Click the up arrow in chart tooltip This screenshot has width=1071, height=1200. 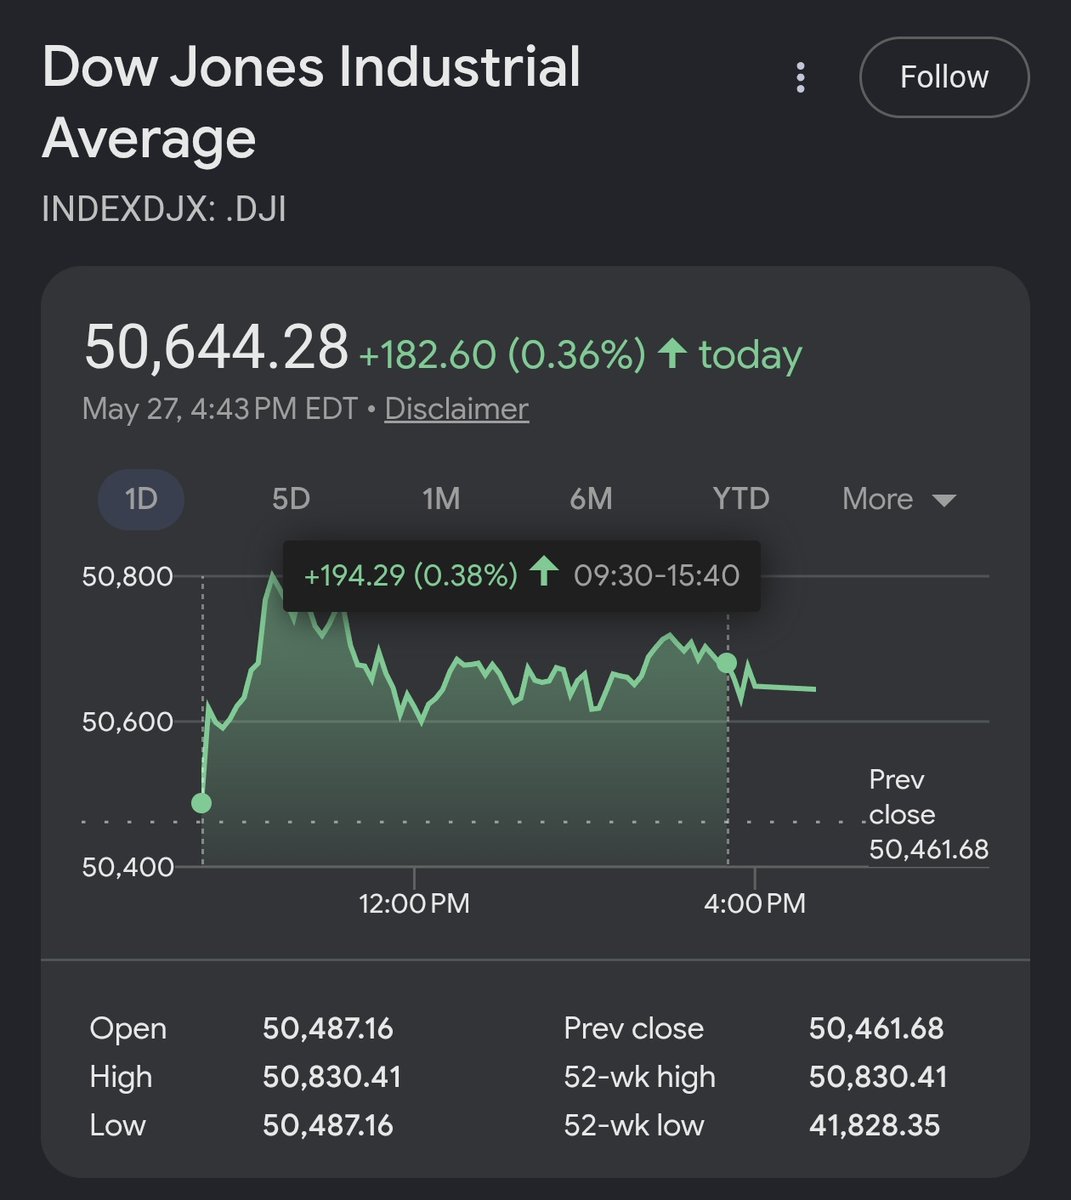pos(543,573)
